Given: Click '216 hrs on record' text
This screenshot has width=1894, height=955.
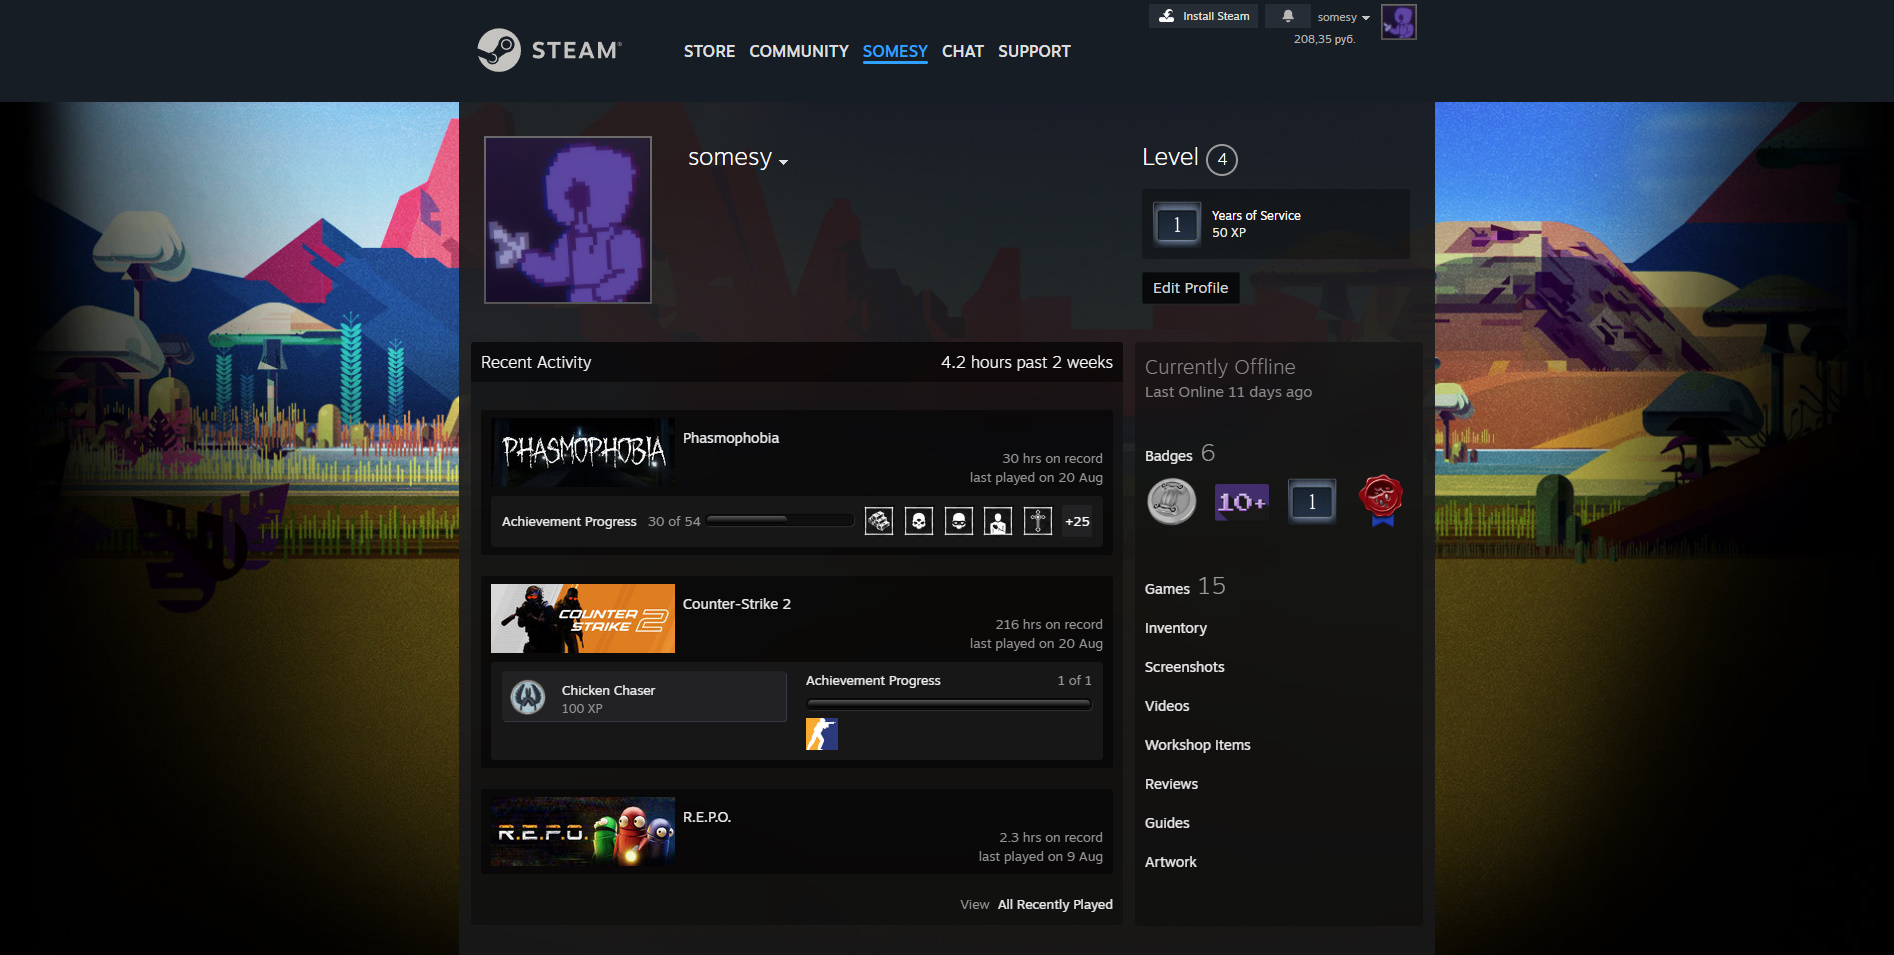Looking at the screenshot, I should 1049,624.
